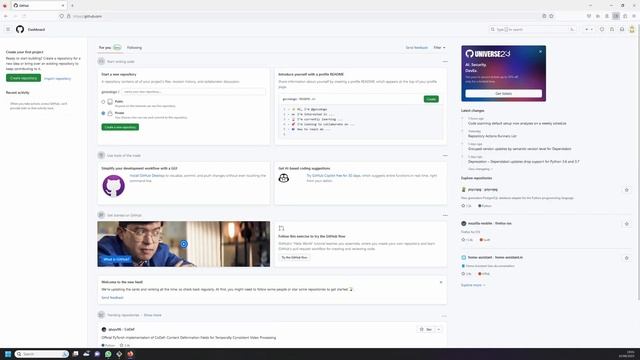
Task: Click the Explore more link
Action: [x=473, y=285]
